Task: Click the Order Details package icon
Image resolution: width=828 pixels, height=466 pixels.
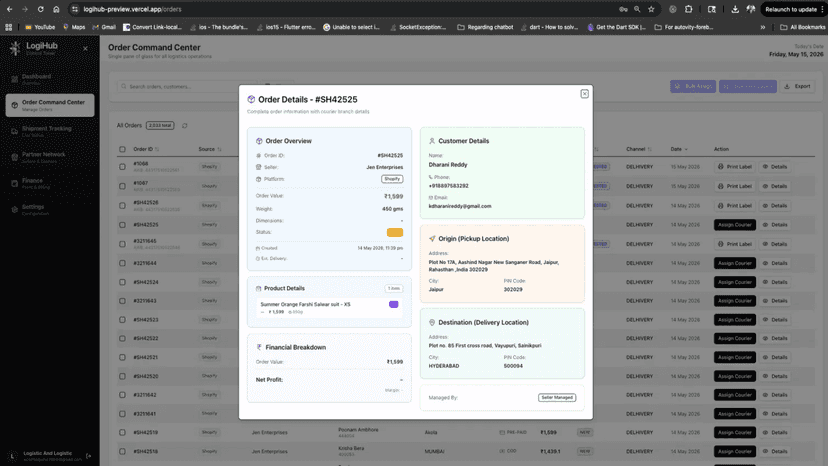Action: 251,99
